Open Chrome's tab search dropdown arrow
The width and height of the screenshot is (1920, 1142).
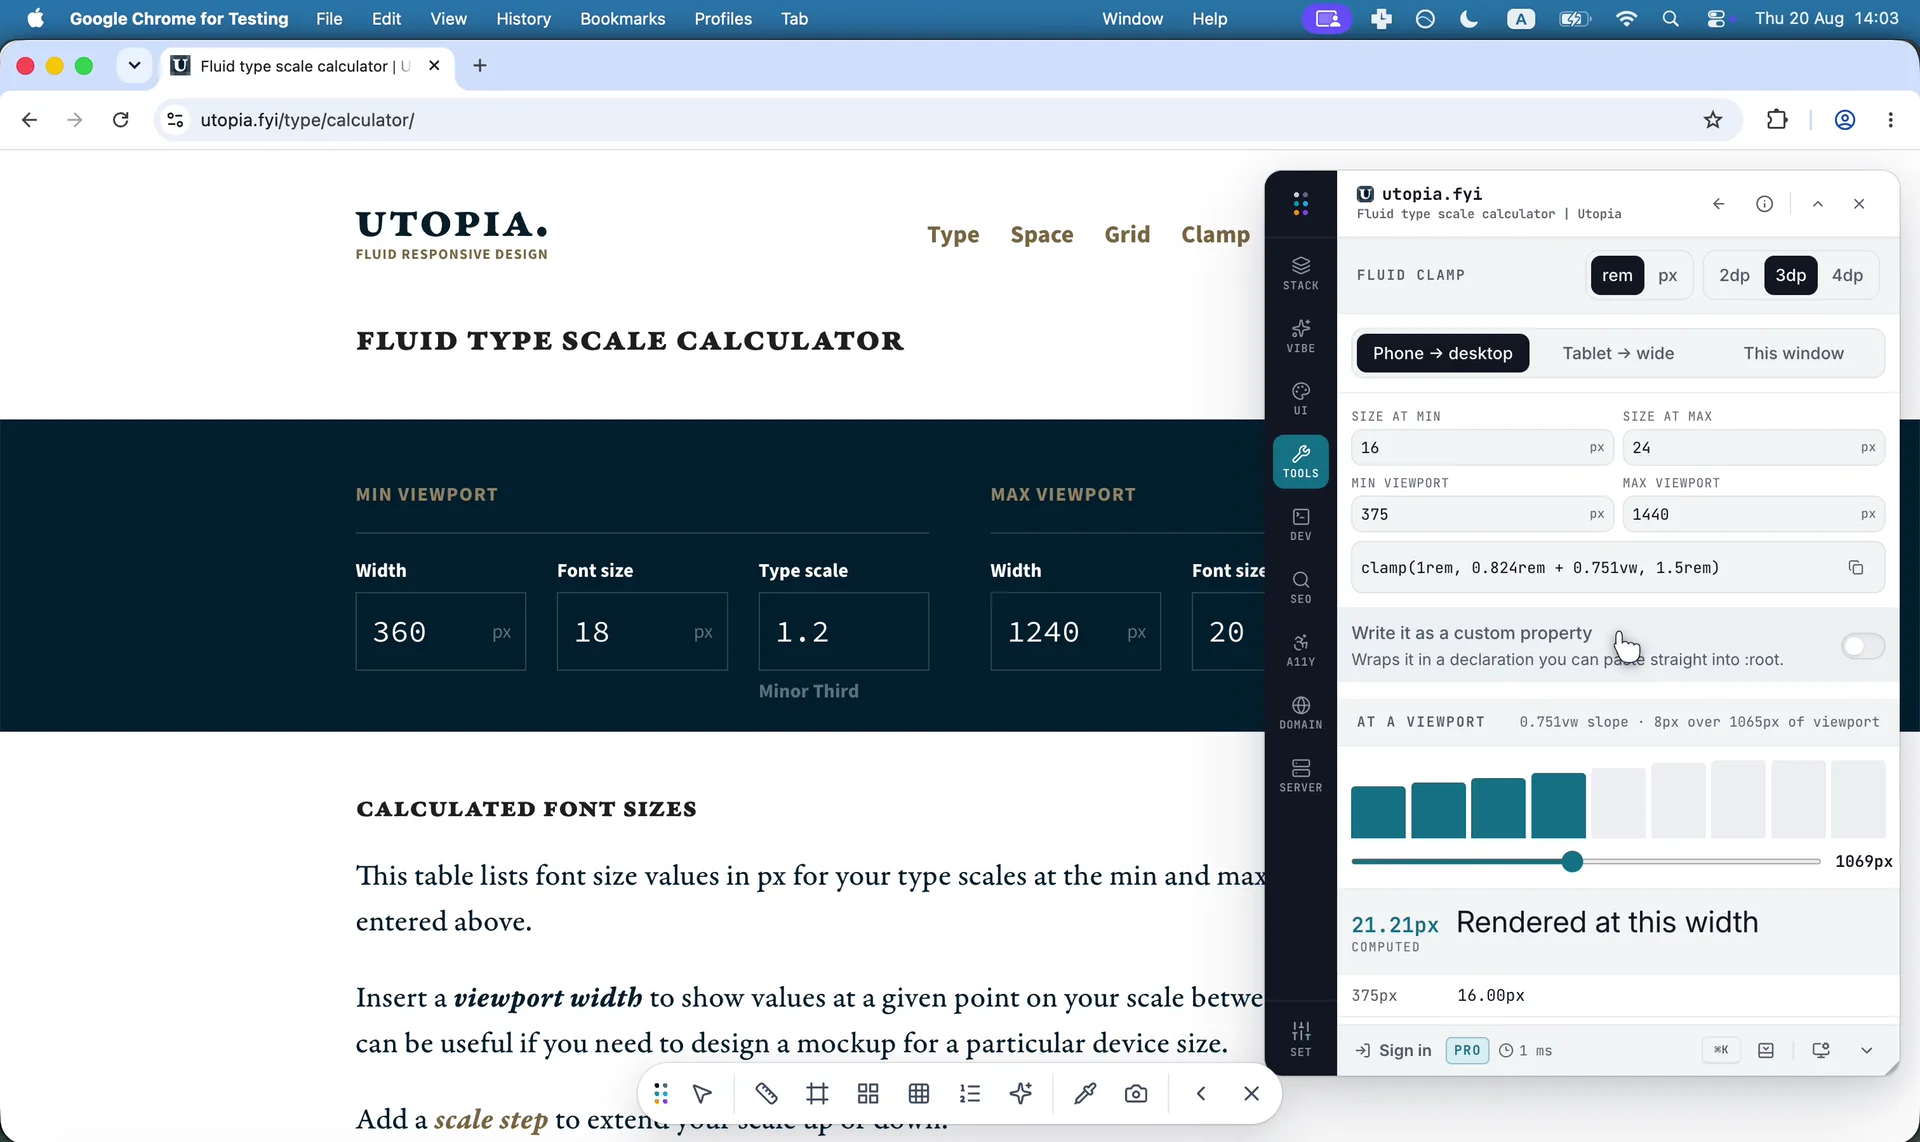[134, 66]
